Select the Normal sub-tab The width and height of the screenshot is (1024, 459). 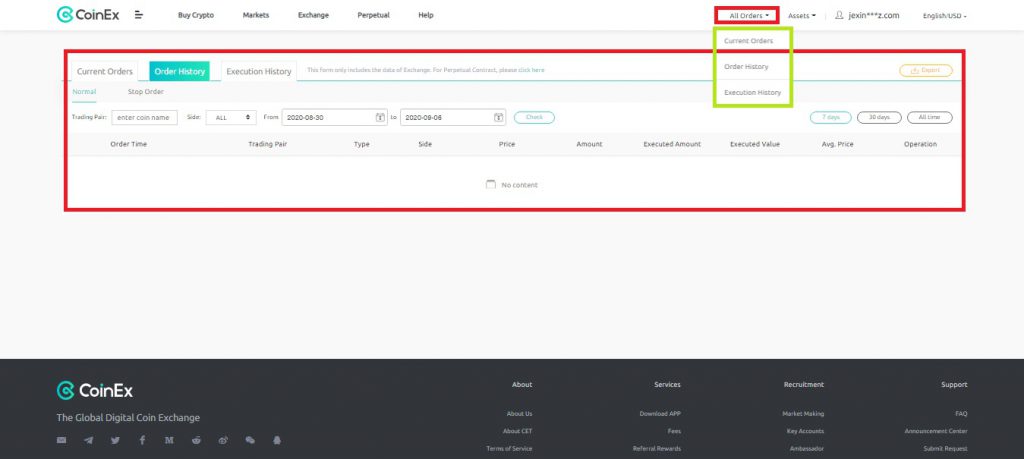[x=84, y=92]
